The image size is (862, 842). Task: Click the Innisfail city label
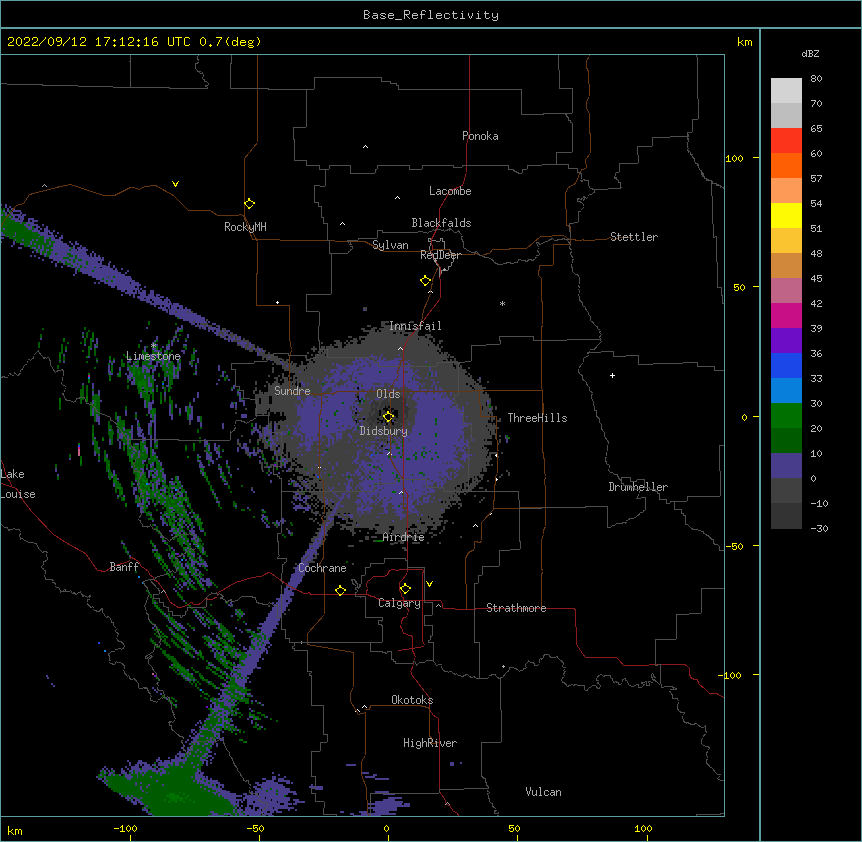(x=415, y=326)
